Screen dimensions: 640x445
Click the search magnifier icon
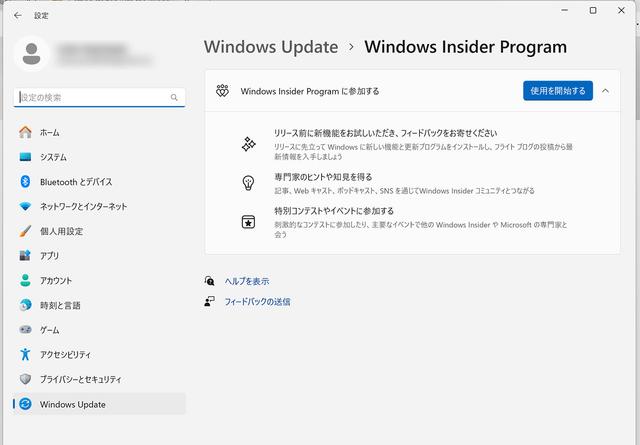point(174,98)
